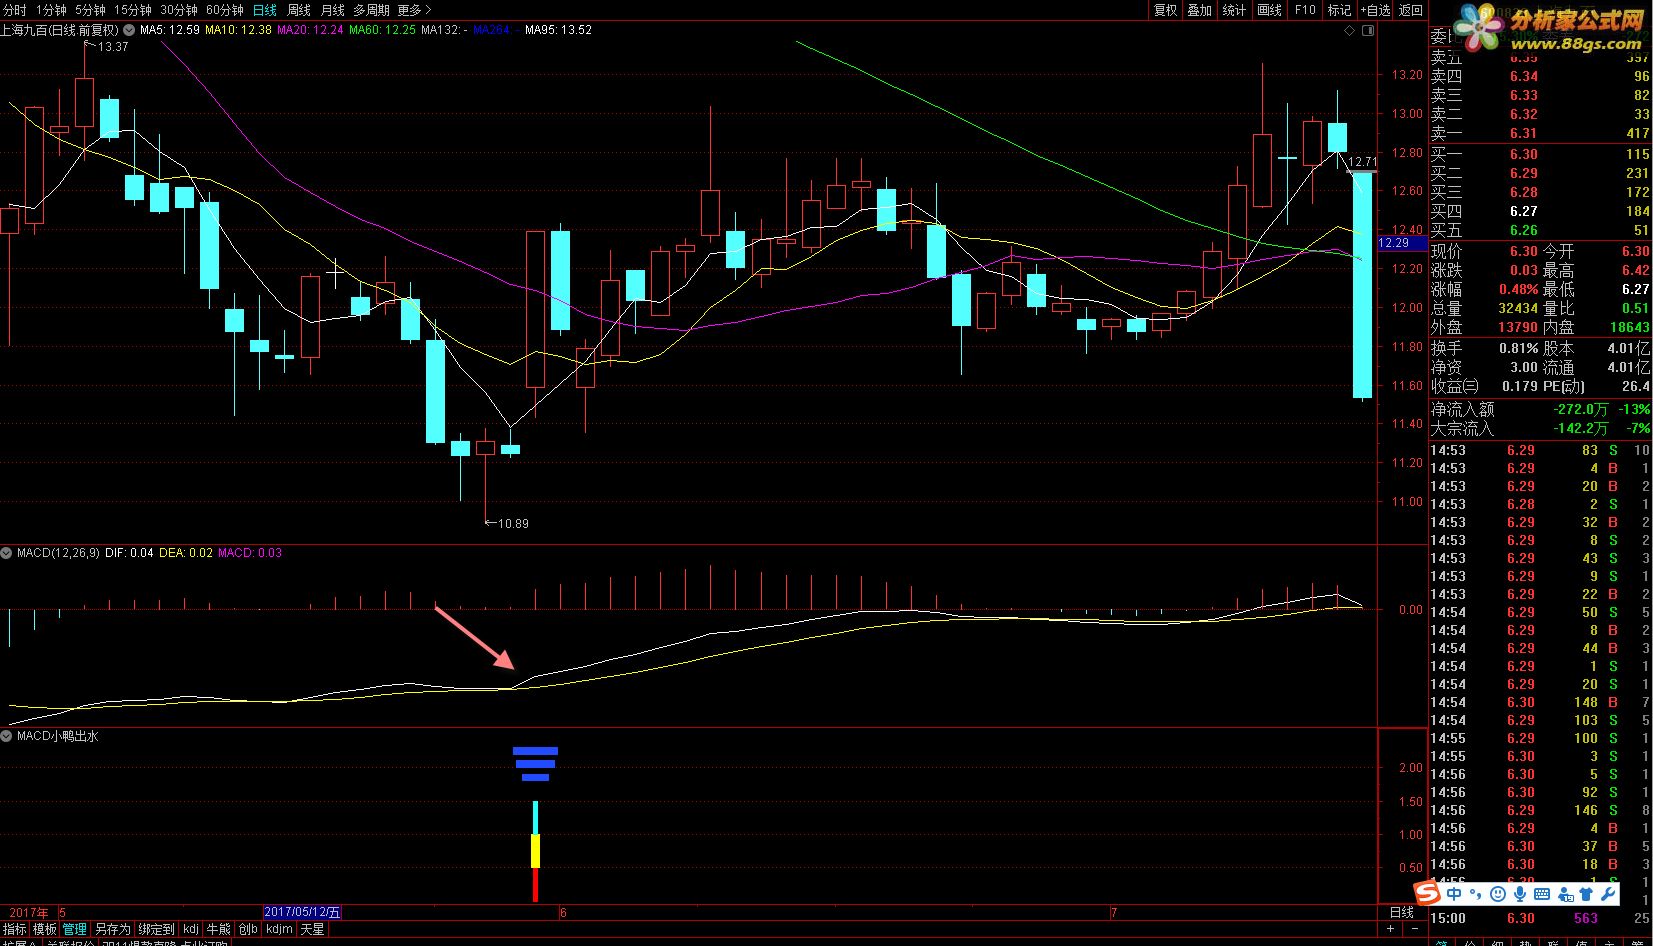The height and width of the screenshot is (946, 1653).
Task: Open the Sogou wrench settings icon
Action: (x=1610, y=893)
